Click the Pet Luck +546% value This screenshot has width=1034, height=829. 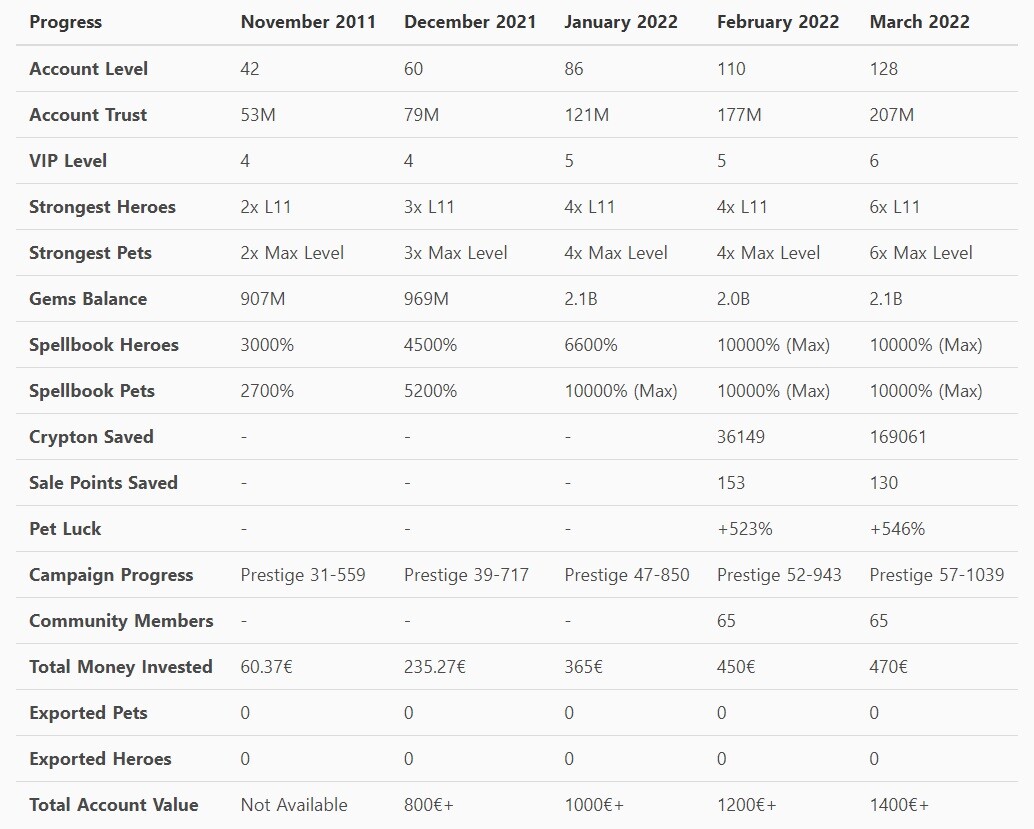tap(897, 529)
